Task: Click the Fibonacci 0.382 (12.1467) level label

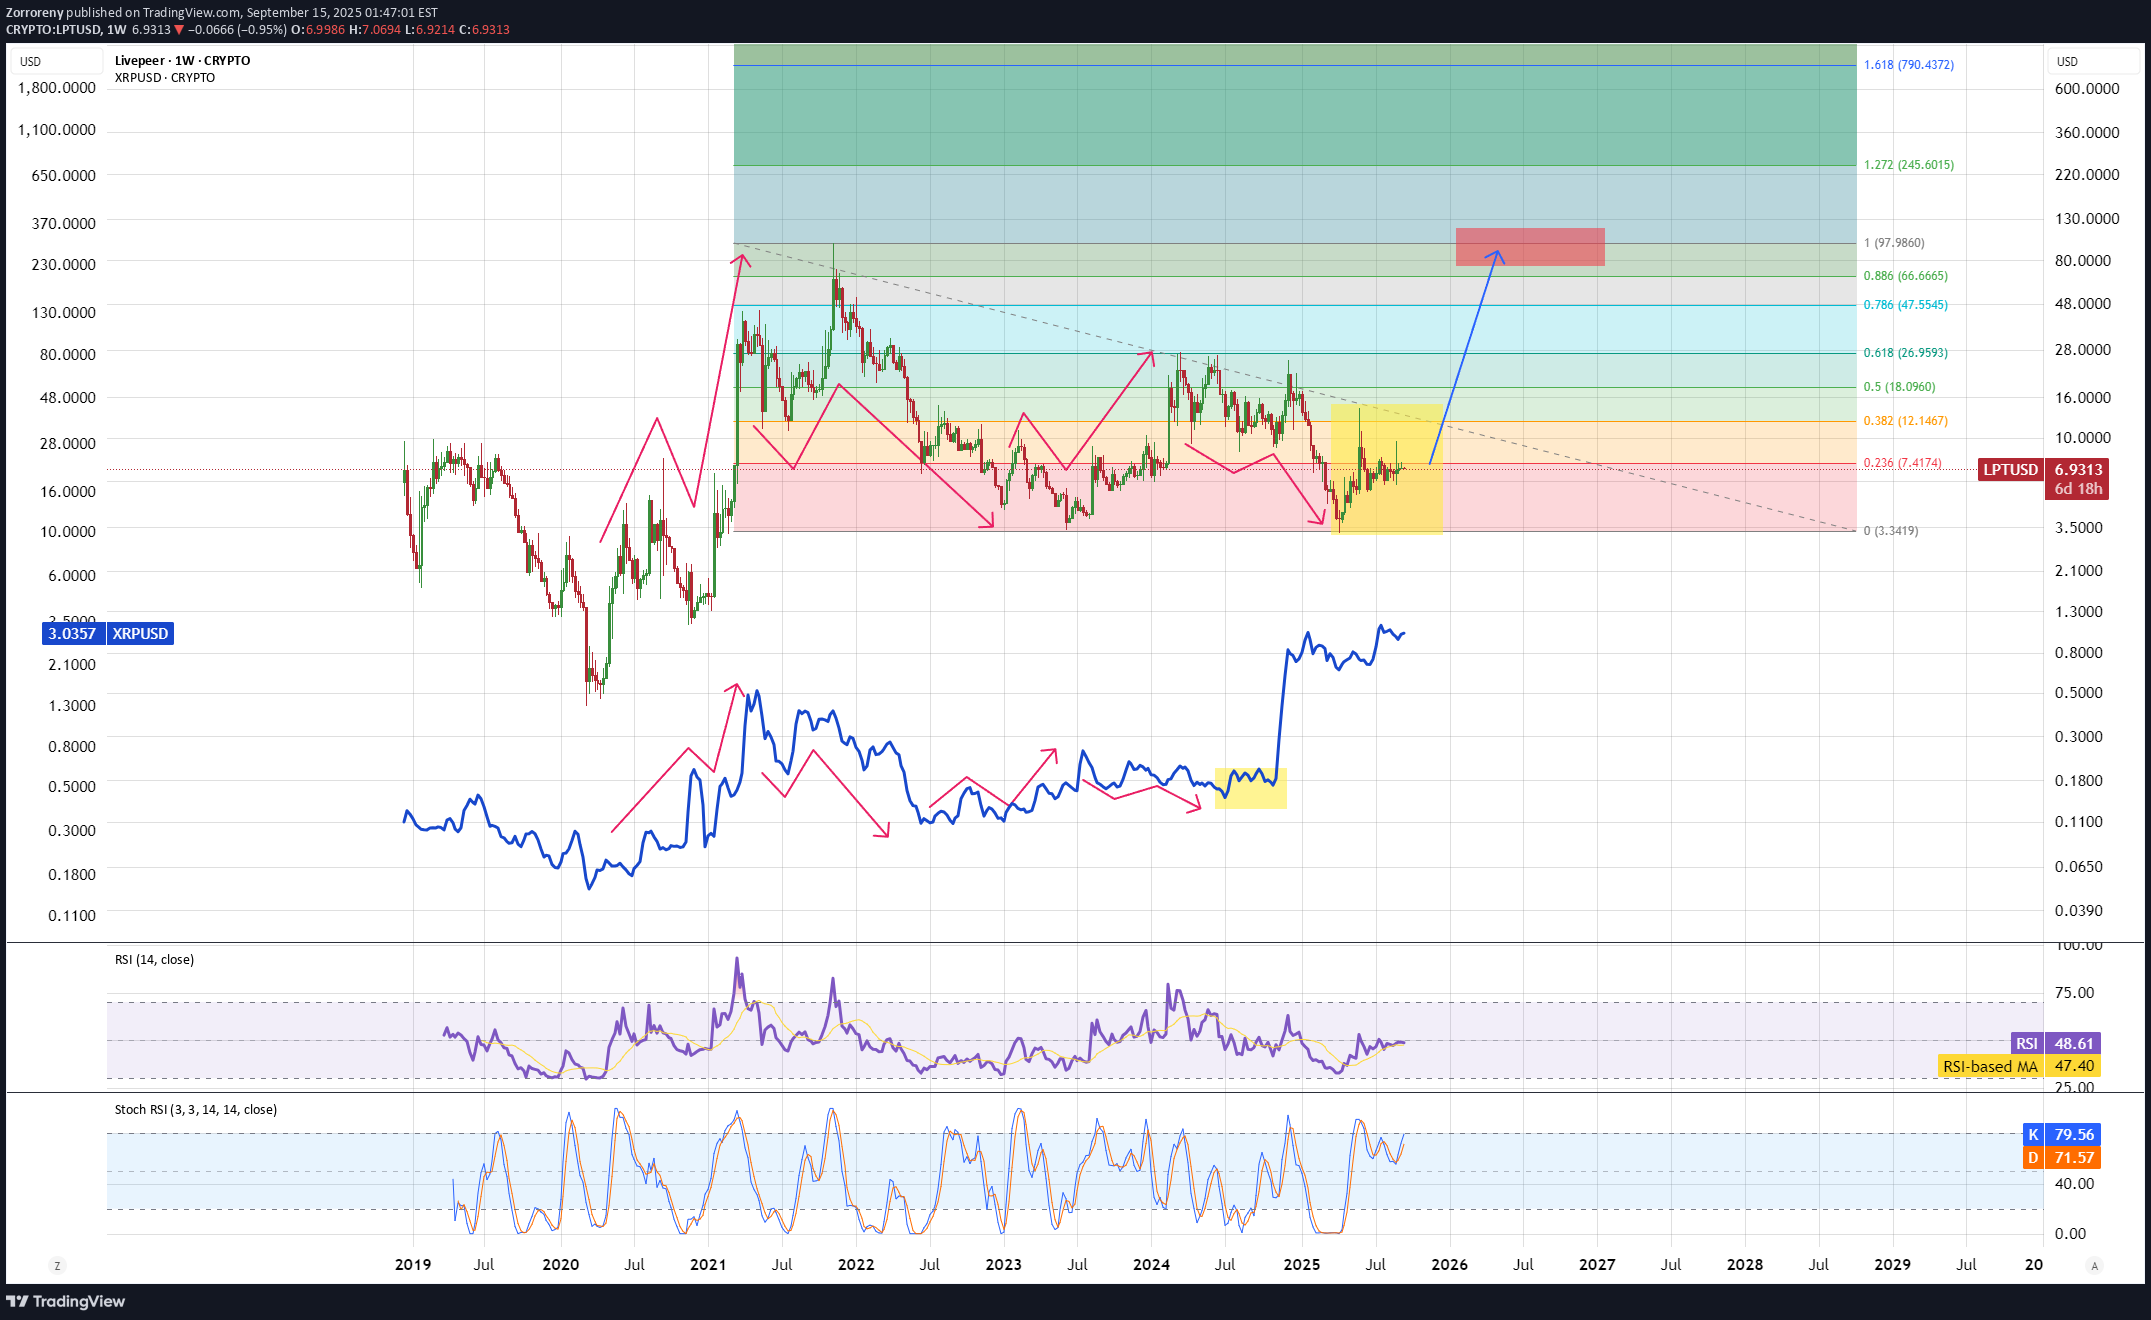Action: pos(1905,420)
